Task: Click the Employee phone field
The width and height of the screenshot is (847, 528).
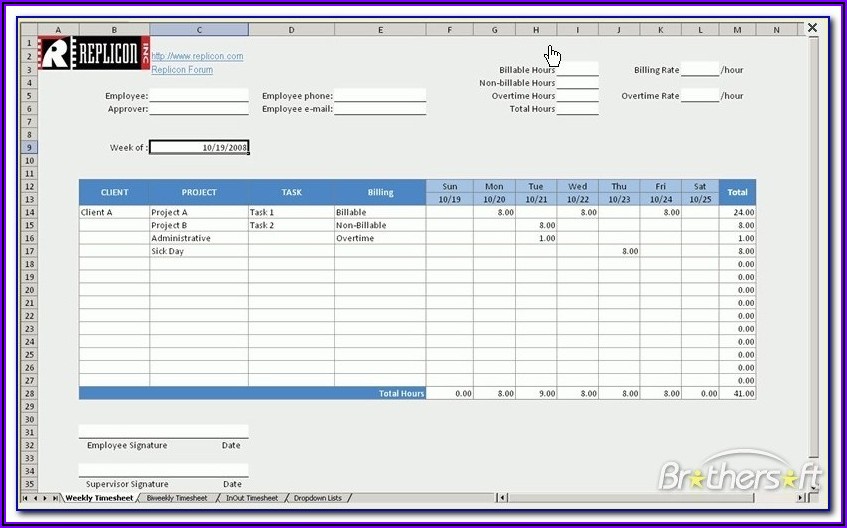Action: (x=380, y=96)
